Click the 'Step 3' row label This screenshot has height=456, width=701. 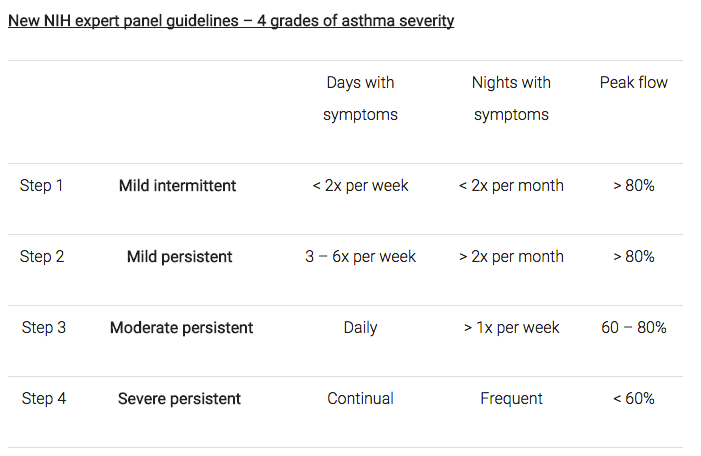[x=44, y=328]
